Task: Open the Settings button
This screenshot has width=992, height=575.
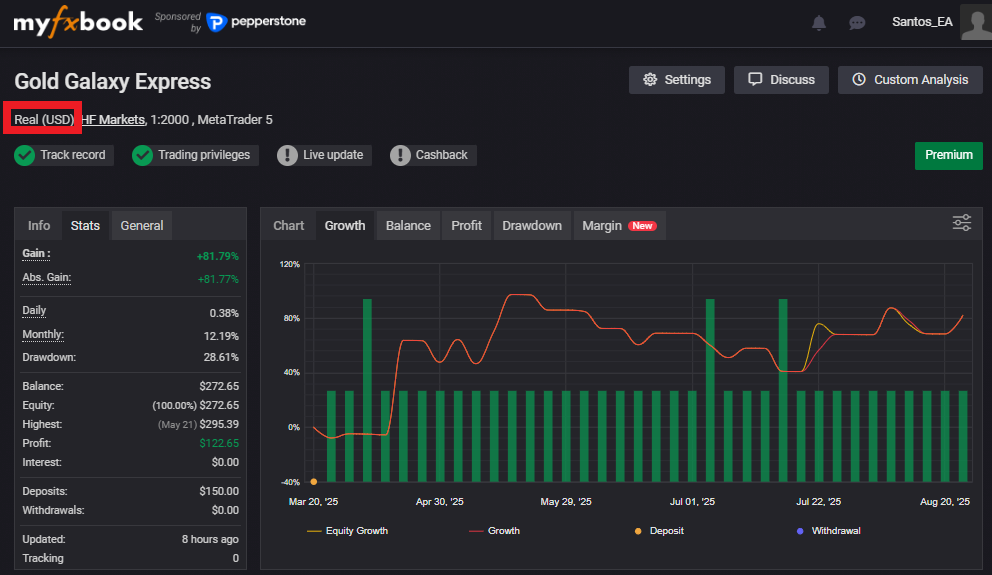Action: [677, 80]
